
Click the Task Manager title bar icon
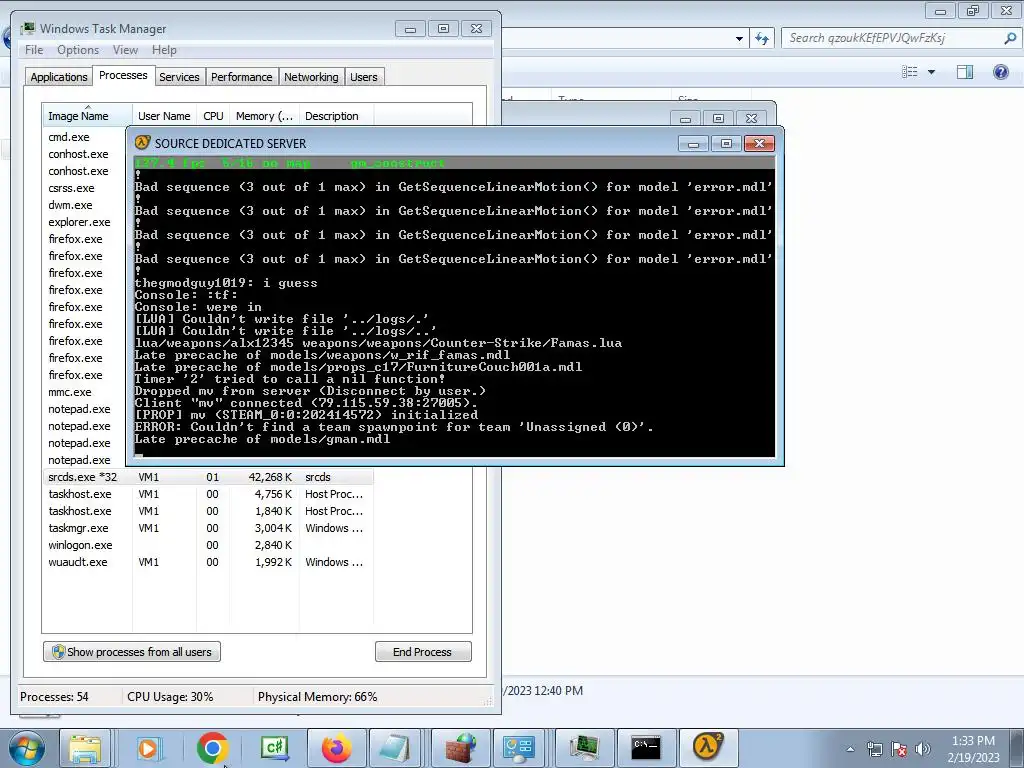(28, 29)
